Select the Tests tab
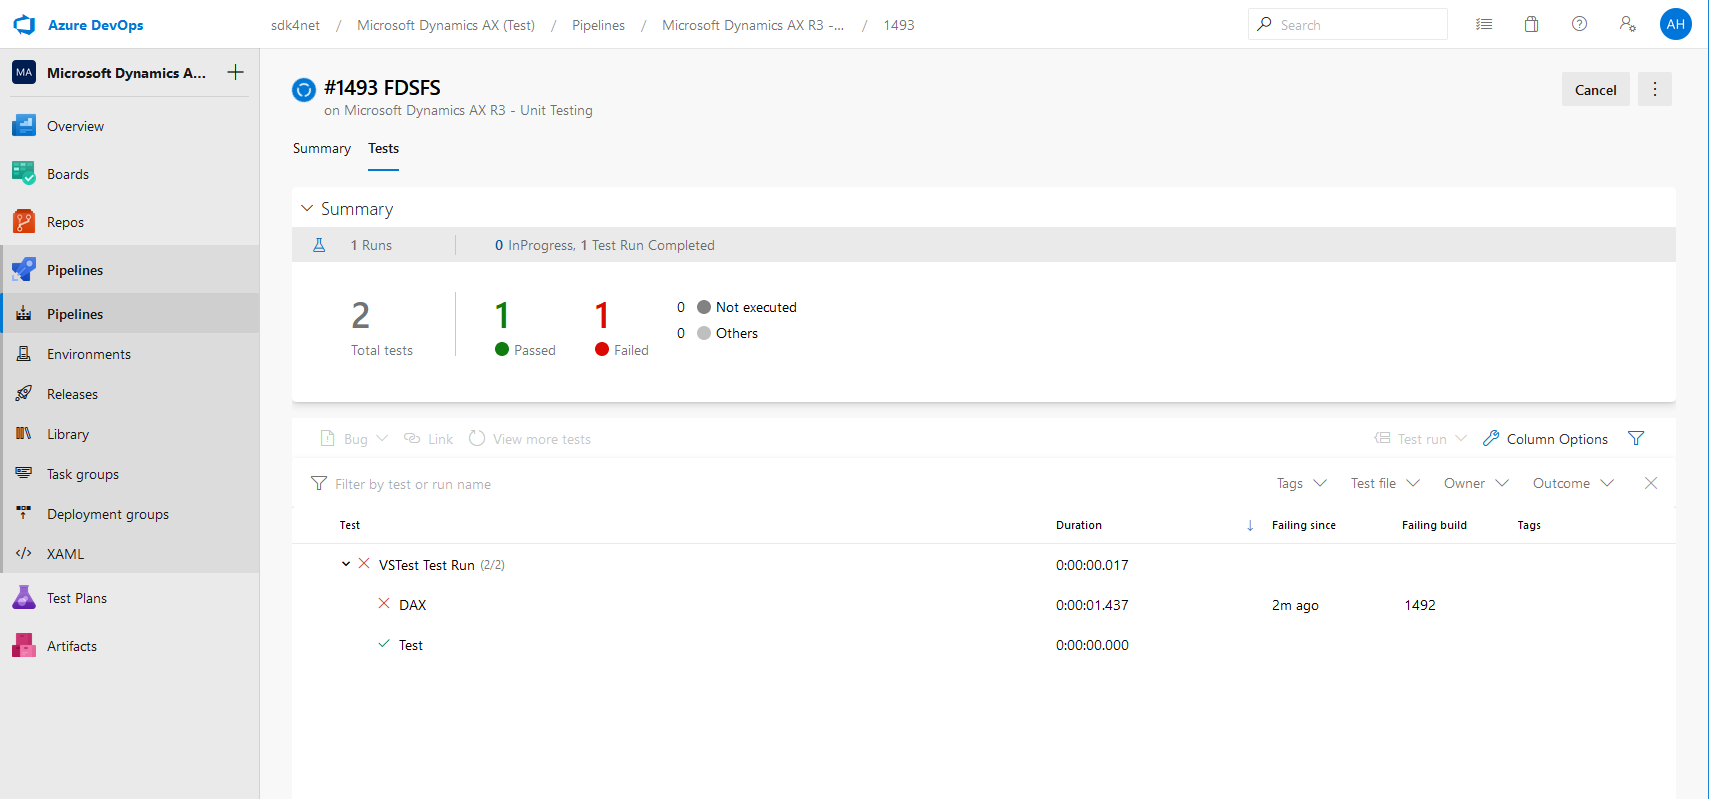 [384, 148]
